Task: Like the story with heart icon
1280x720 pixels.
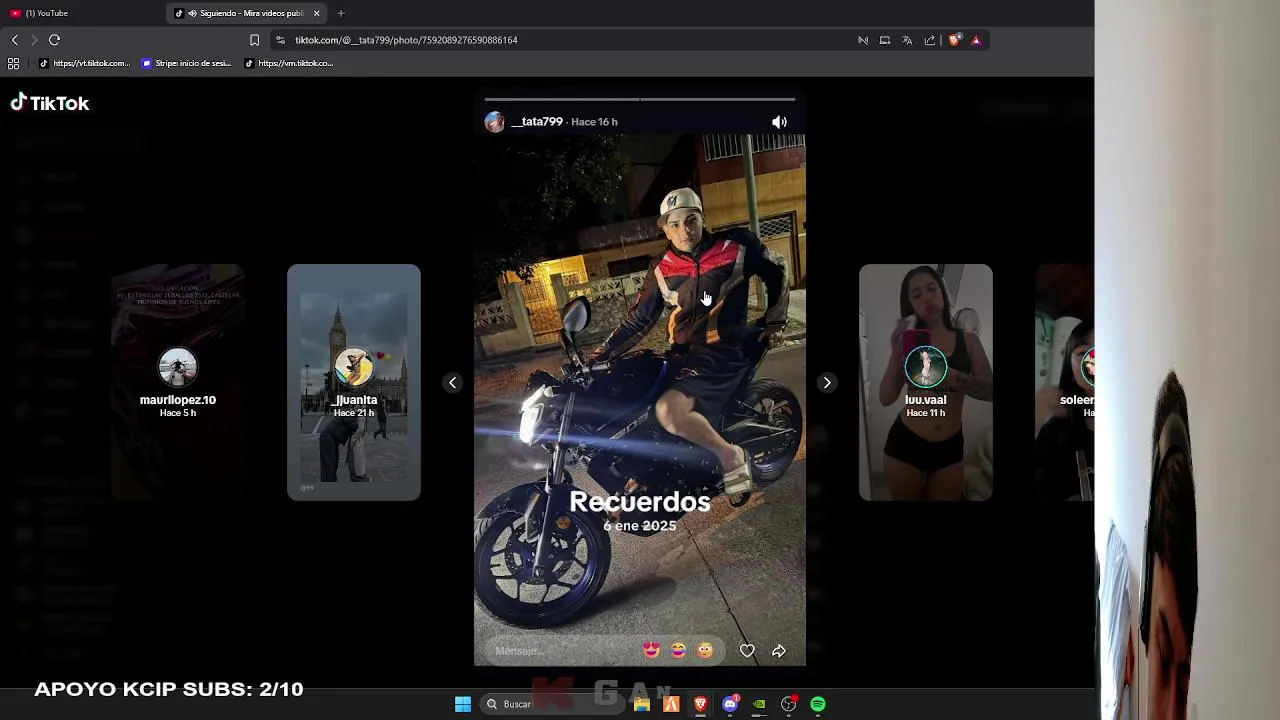Action: tap(747, 651)
